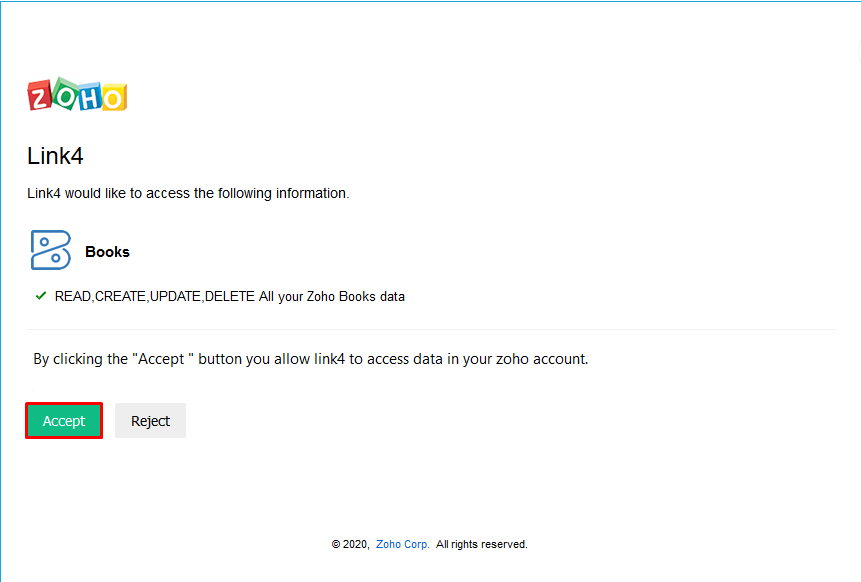Click text "READ,CREATE,UPDATE,DELETE All your Zoho Books data"

(x=230, y=296)
